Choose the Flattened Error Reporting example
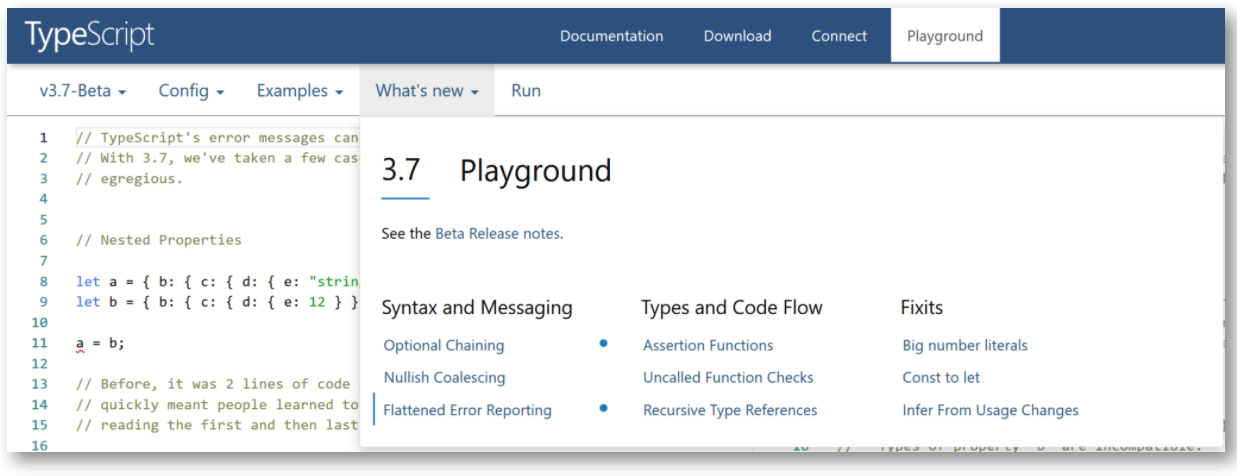Screen dimensions: 1237x476 point(467,410)
